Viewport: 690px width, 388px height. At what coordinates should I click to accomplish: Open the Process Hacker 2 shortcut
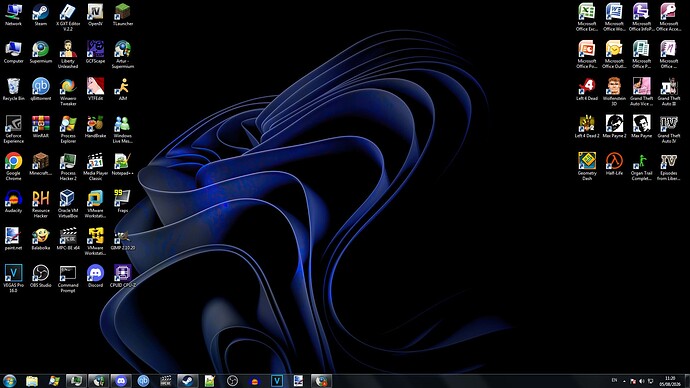(x=68, y=167)
